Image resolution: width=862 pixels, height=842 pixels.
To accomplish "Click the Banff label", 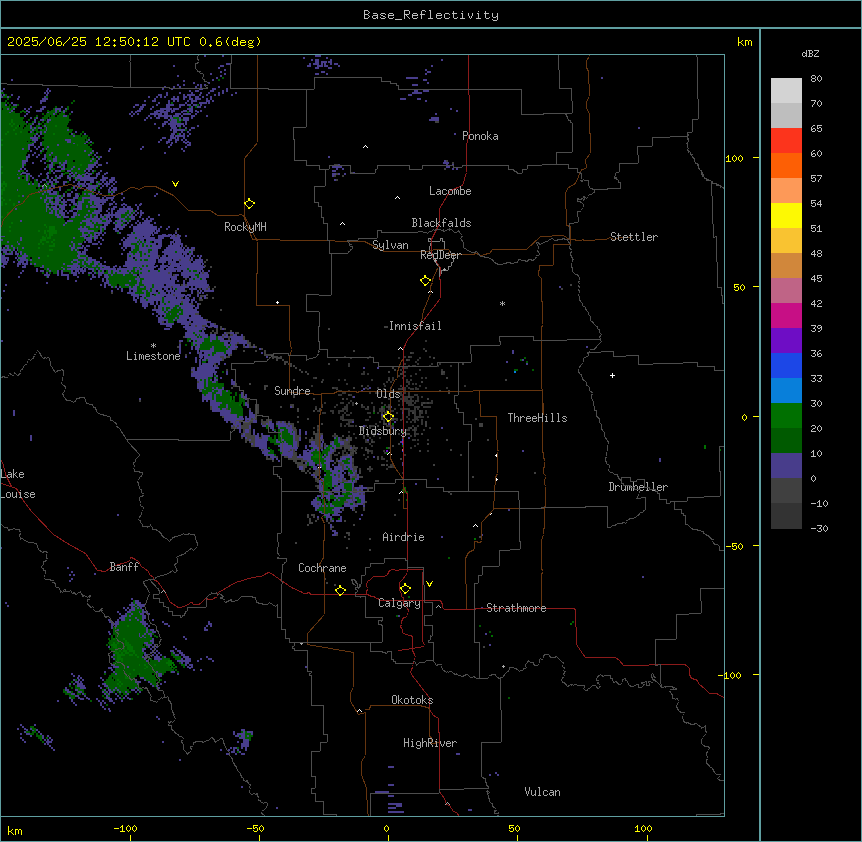I will (124, 567).
